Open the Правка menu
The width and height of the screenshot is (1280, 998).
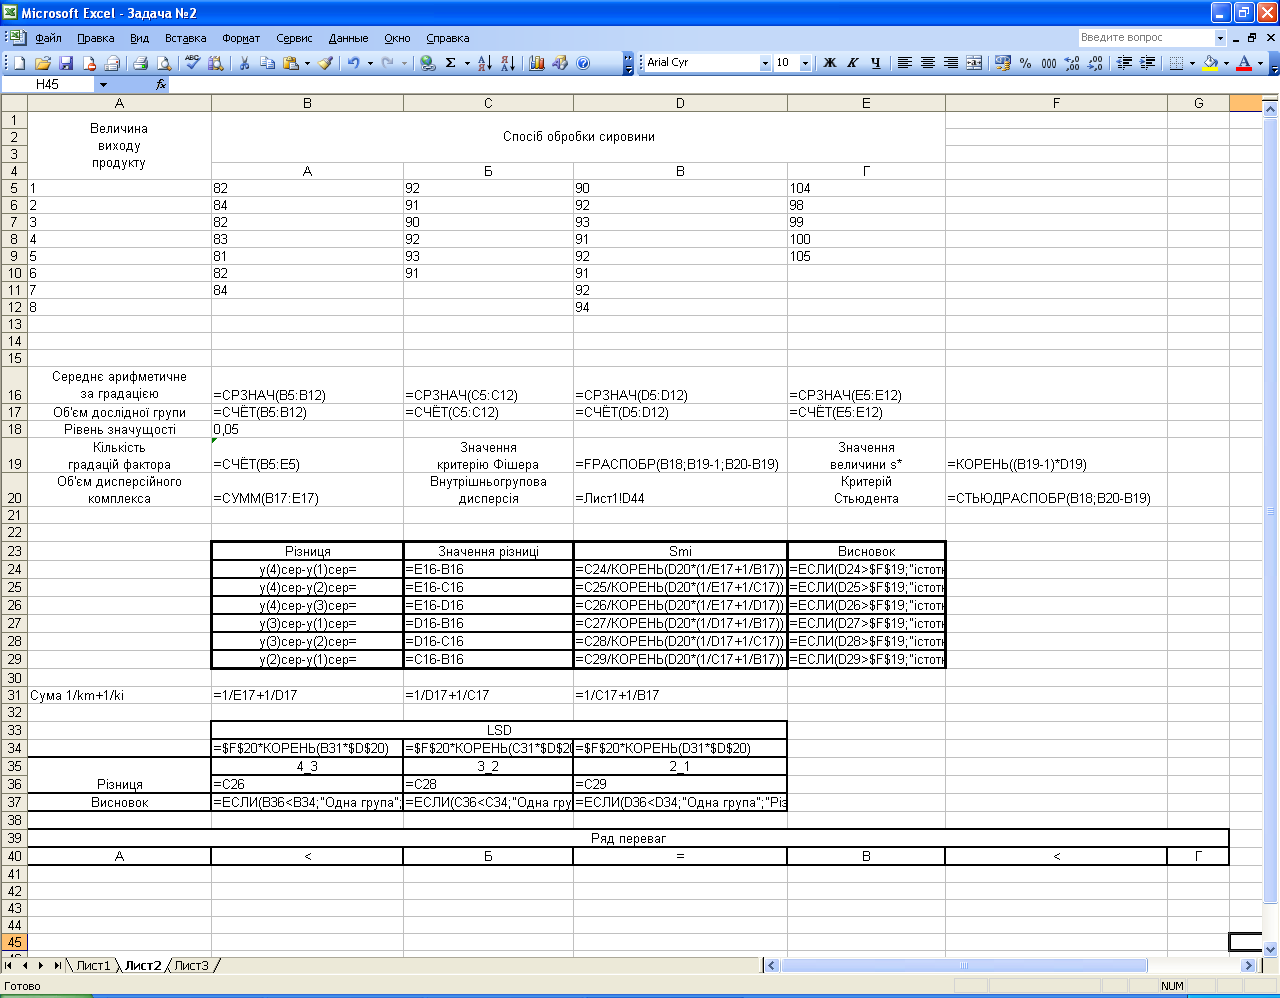95,38
